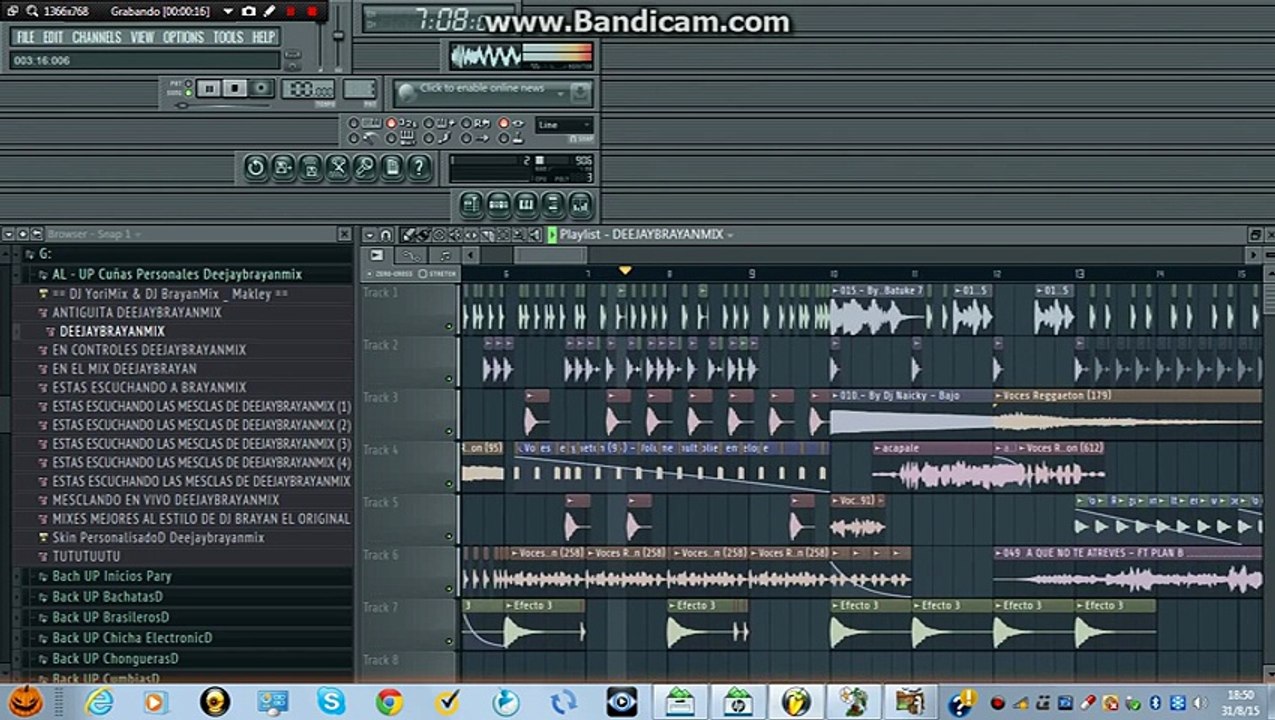Image resolution: width=1275 pixels, height=720 pixels.
Task: Open the Browser Snap 1 selector
Action: pyautogui.click(x=94, y=234)
